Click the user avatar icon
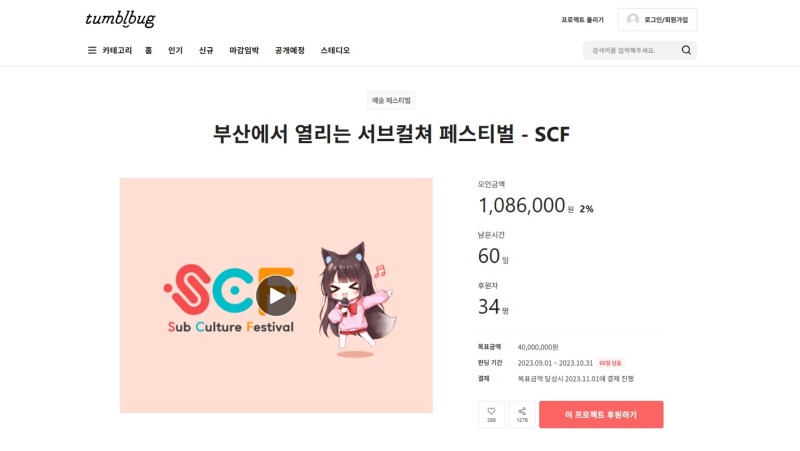 click(633, 19)
